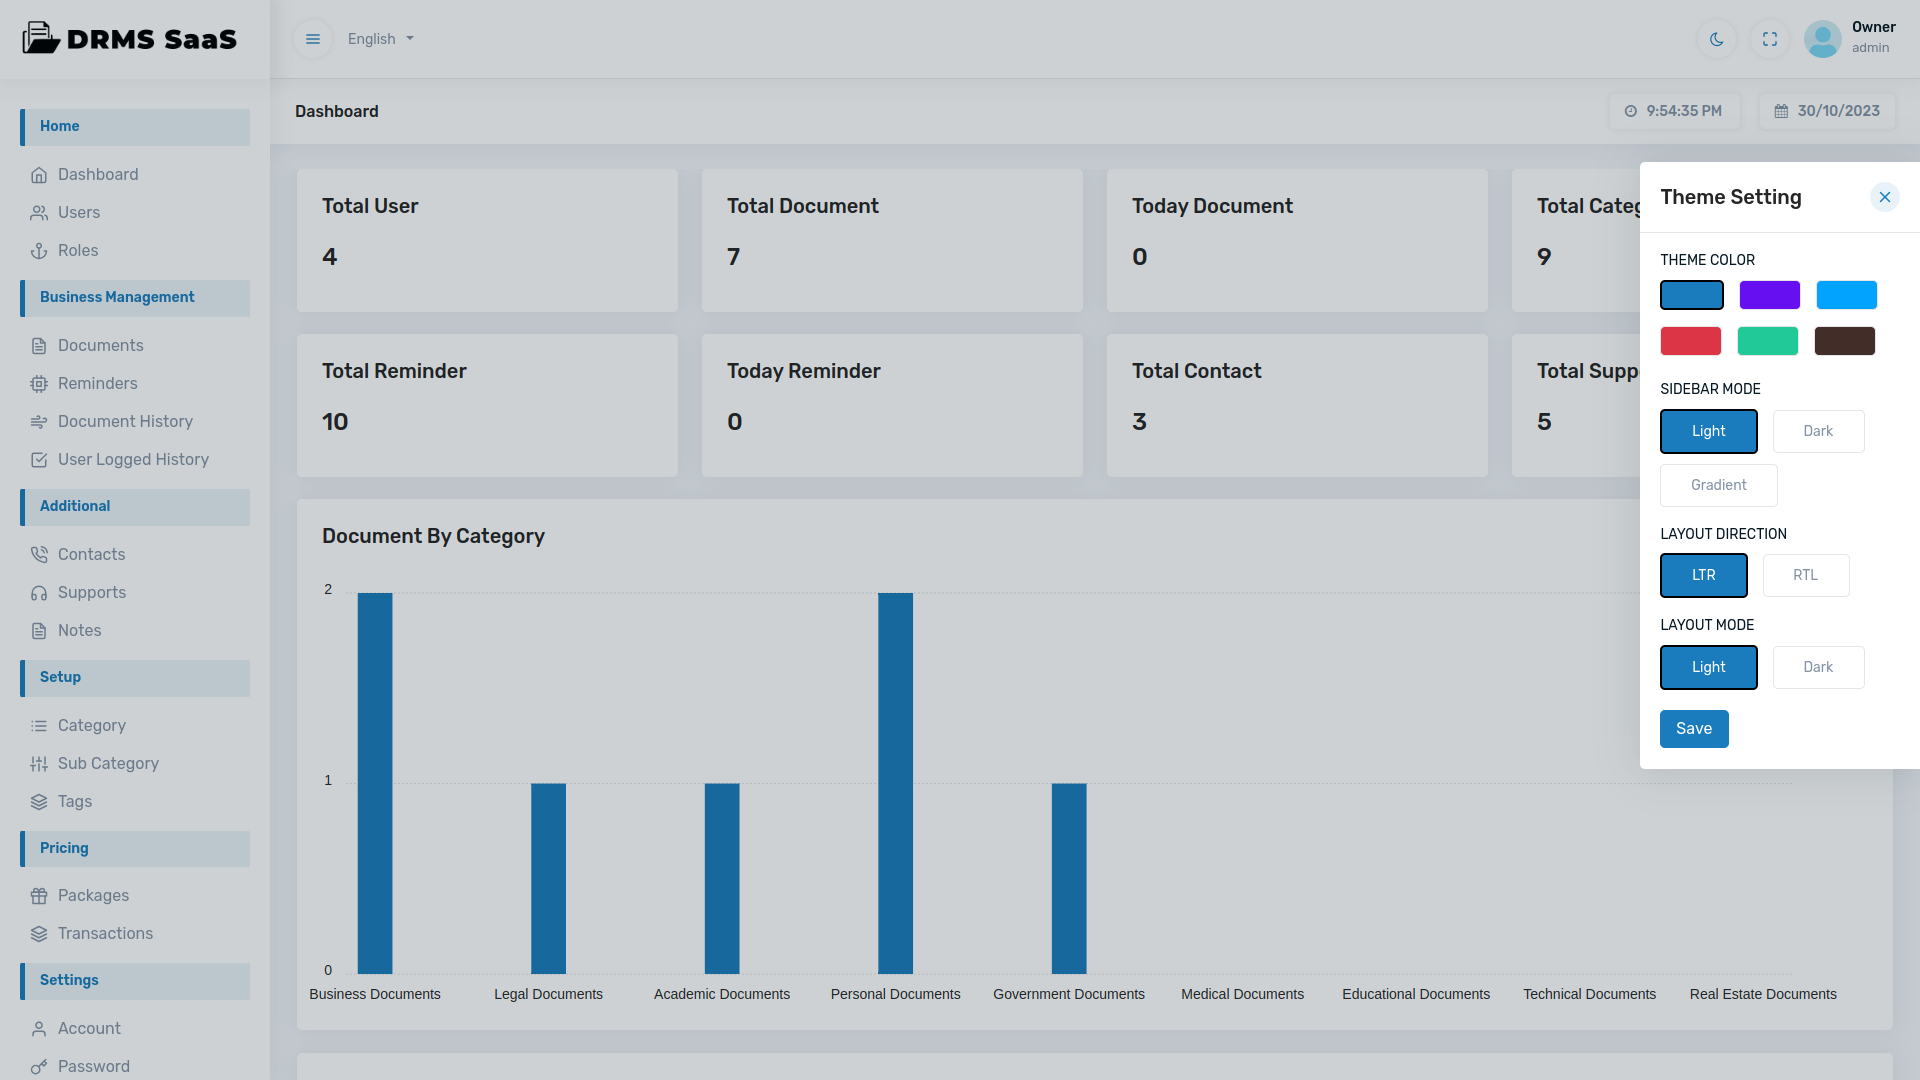1920x1080 pixels.
Task: Open Users in sidebar menu
Action: pos(79,213)
